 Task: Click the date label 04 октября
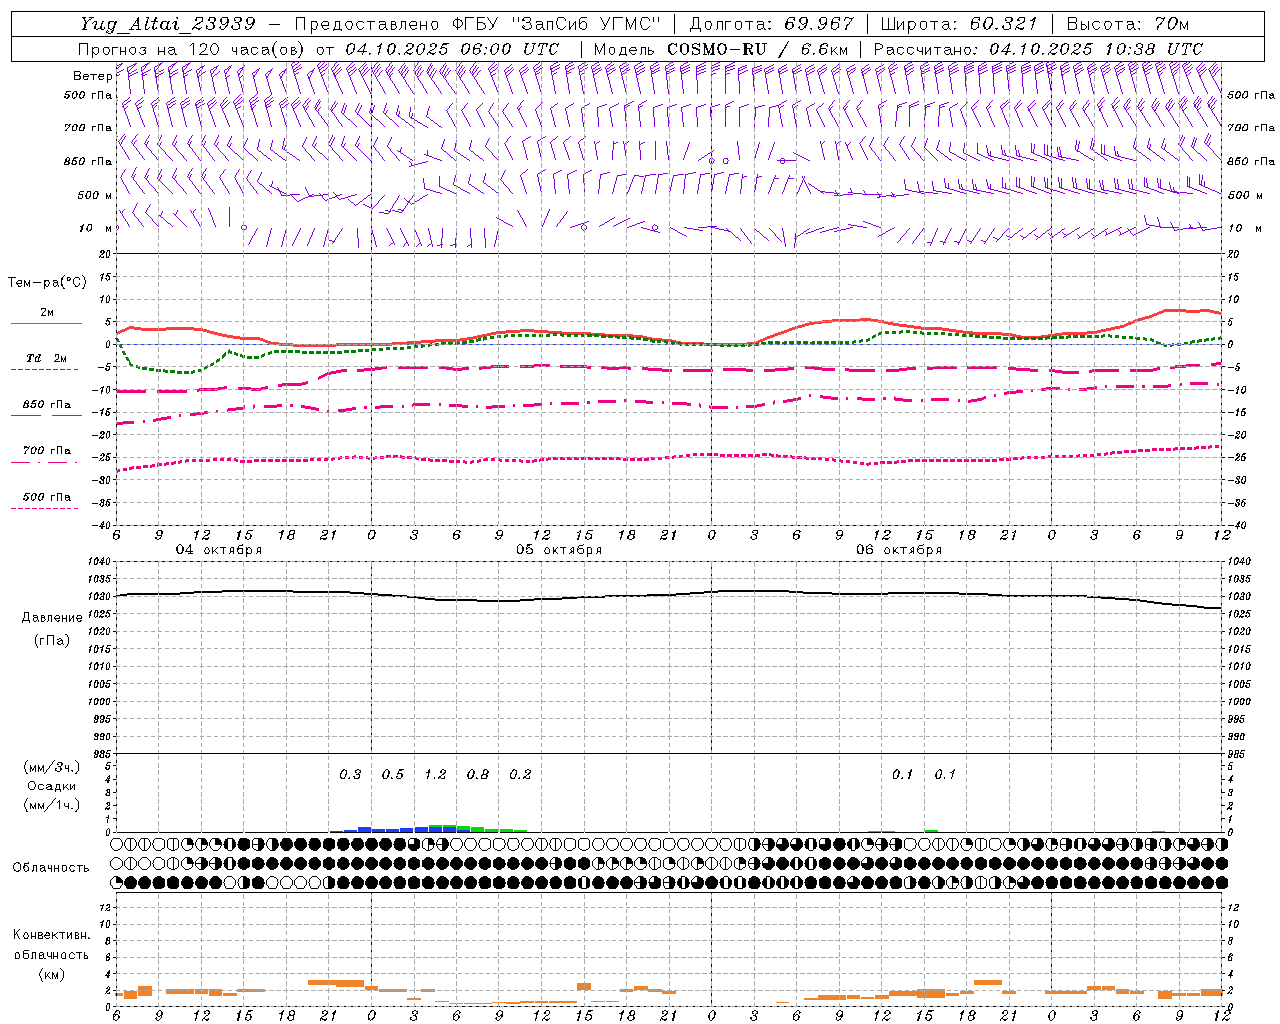tap(219, 550)
